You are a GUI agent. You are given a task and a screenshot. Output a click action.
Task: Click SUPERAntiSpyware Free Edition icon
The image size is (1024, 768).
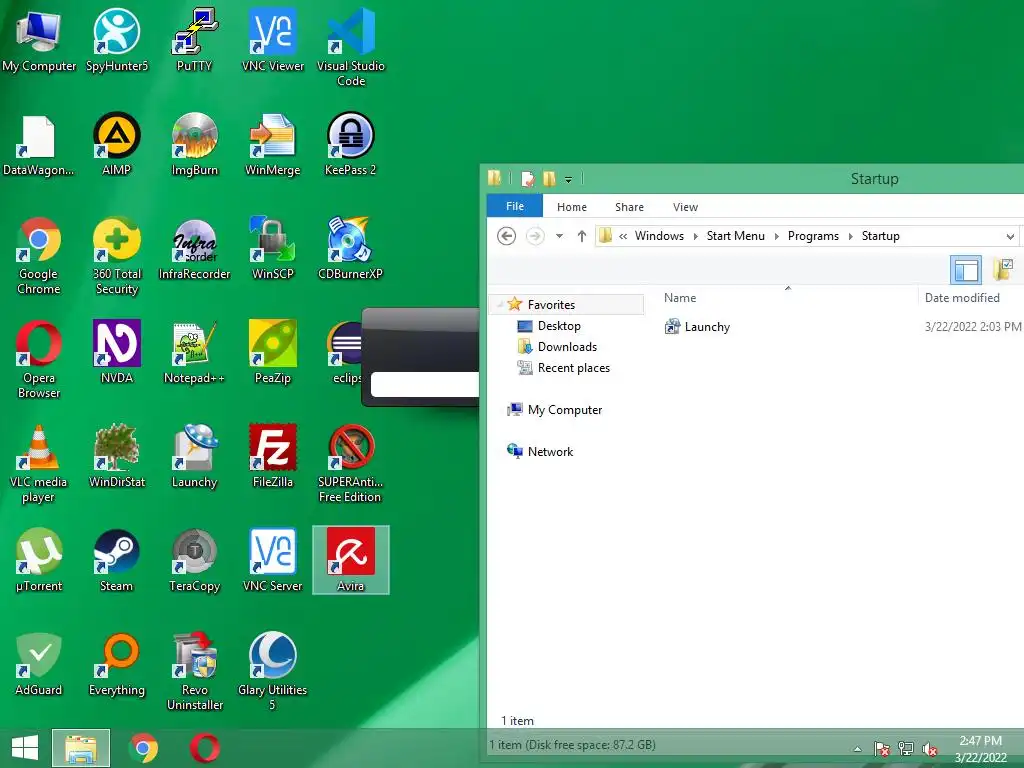(351, 463)
